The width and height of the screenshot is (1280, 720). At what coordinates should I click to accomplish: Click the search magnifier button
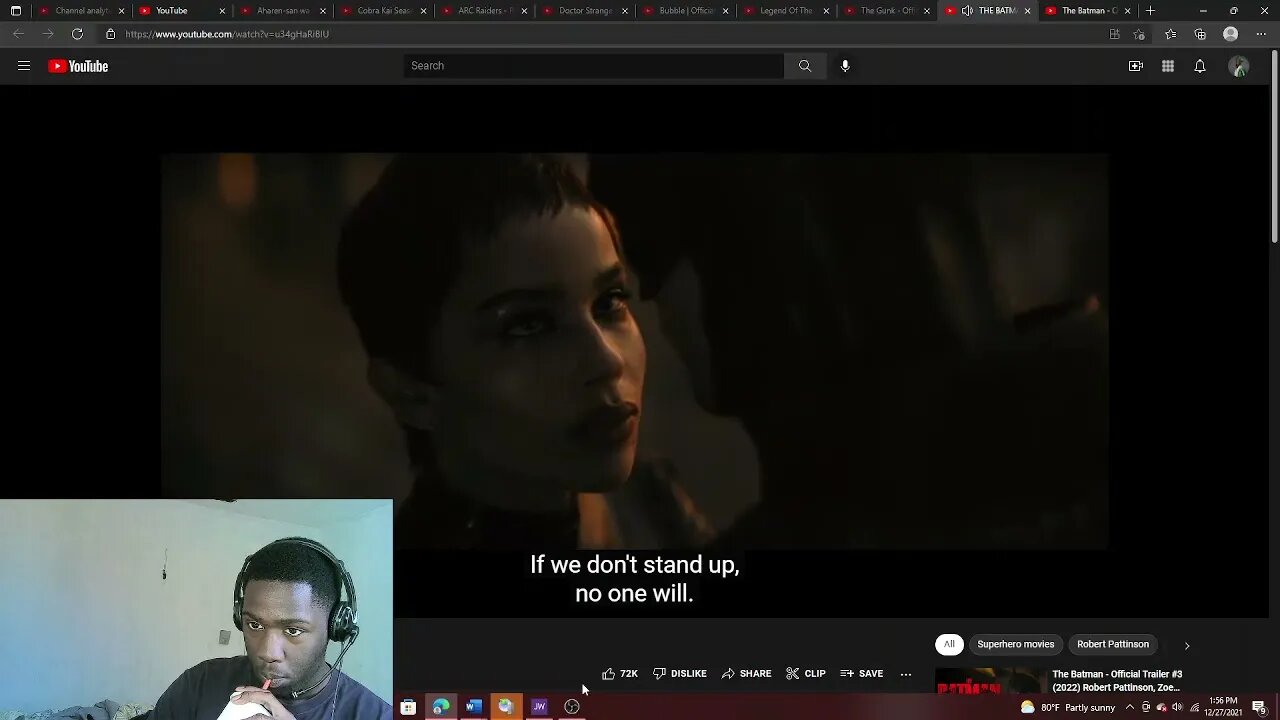805,66
